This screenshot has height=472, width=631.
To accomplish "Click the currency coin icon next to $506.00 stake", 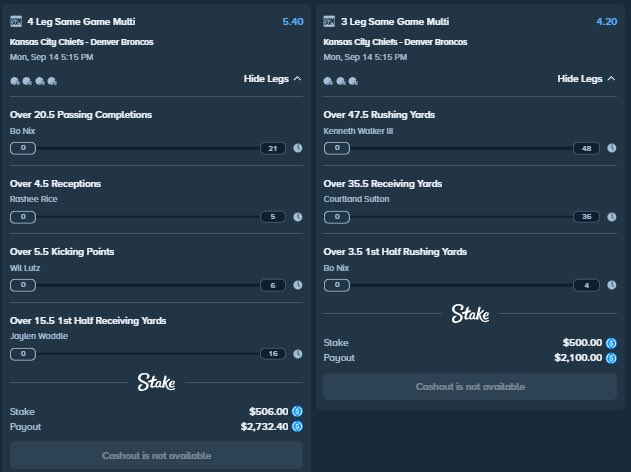I will 297,411.
